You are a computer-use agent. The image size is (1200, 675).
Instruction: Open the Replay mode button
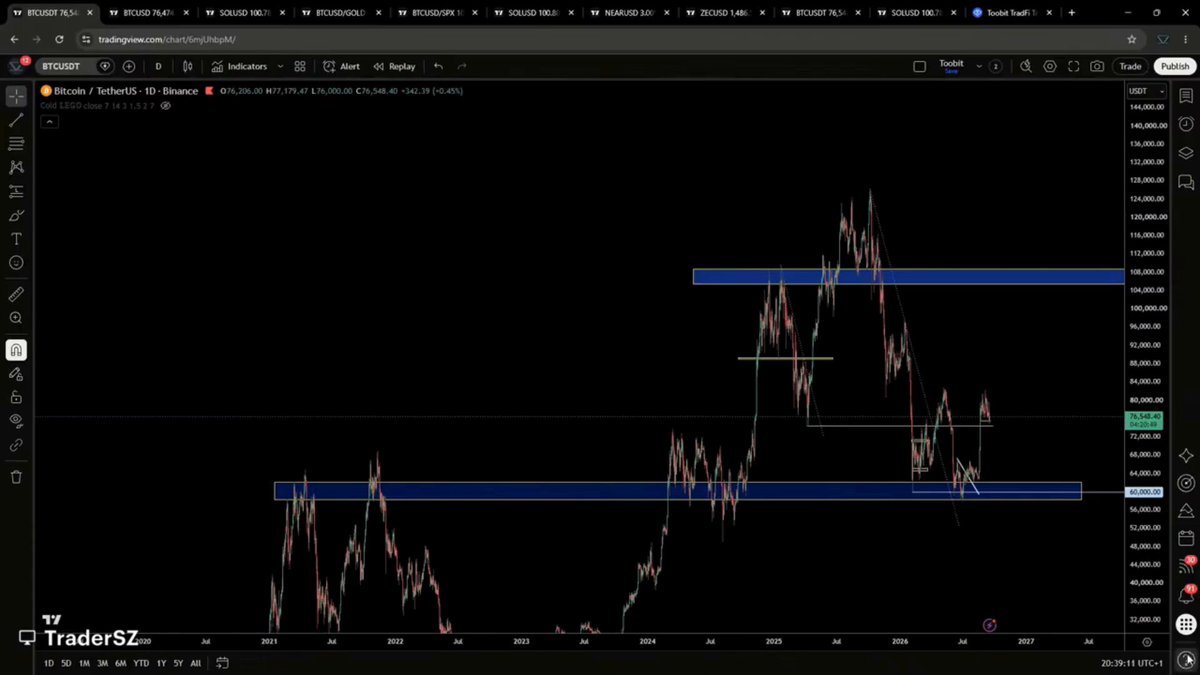coord(394,66)
